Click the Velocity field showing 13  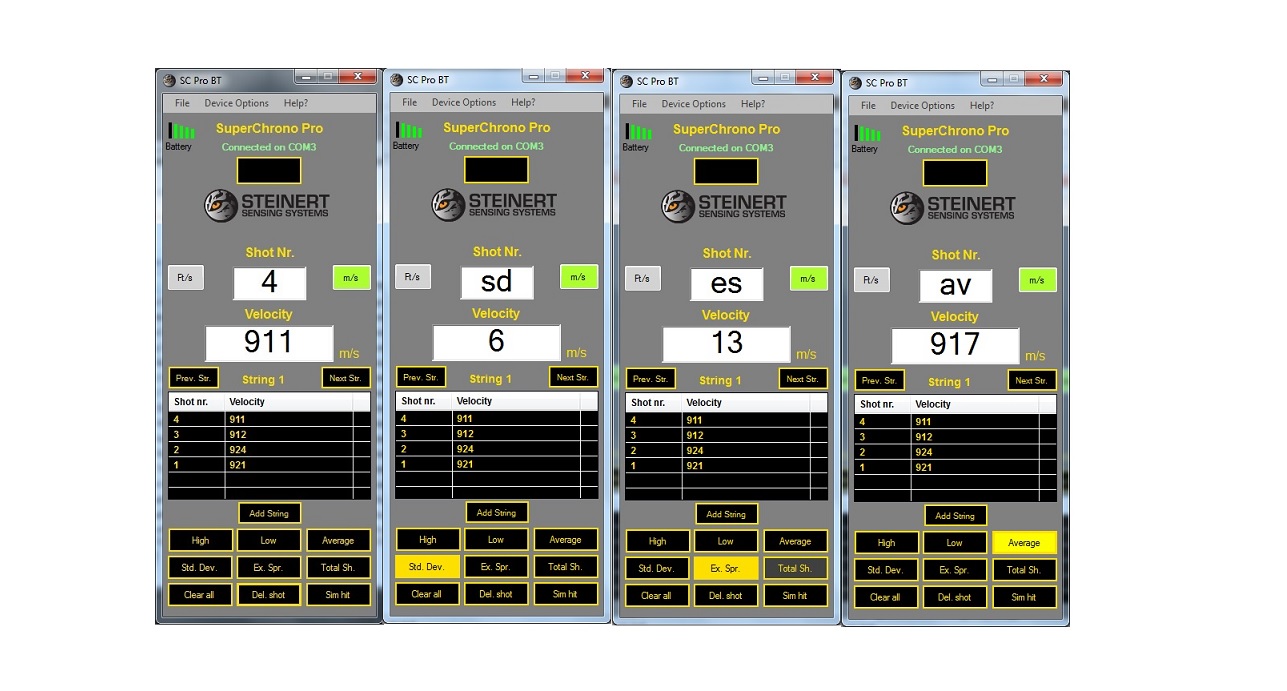click(x=726, y=344)
